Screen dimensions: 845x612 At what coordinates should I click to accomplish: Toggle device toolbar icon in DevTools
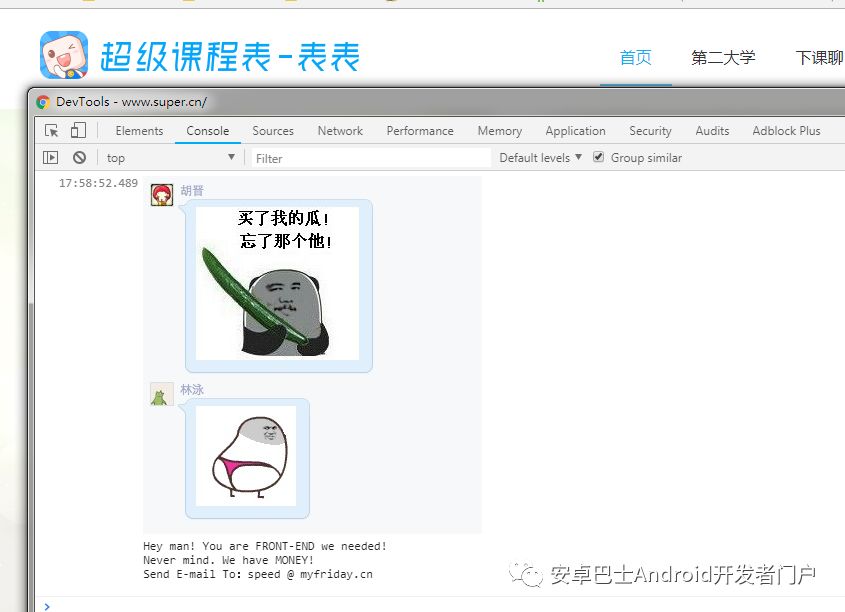click(x=78, y=130)
